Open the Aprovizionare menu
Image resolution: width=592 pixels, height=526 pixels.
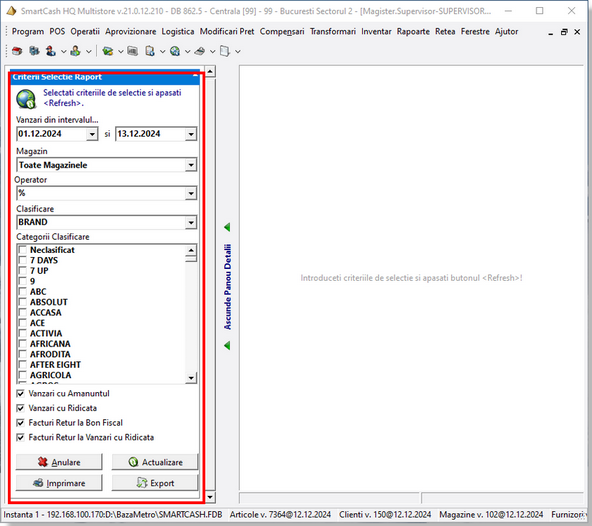point(131,31)
